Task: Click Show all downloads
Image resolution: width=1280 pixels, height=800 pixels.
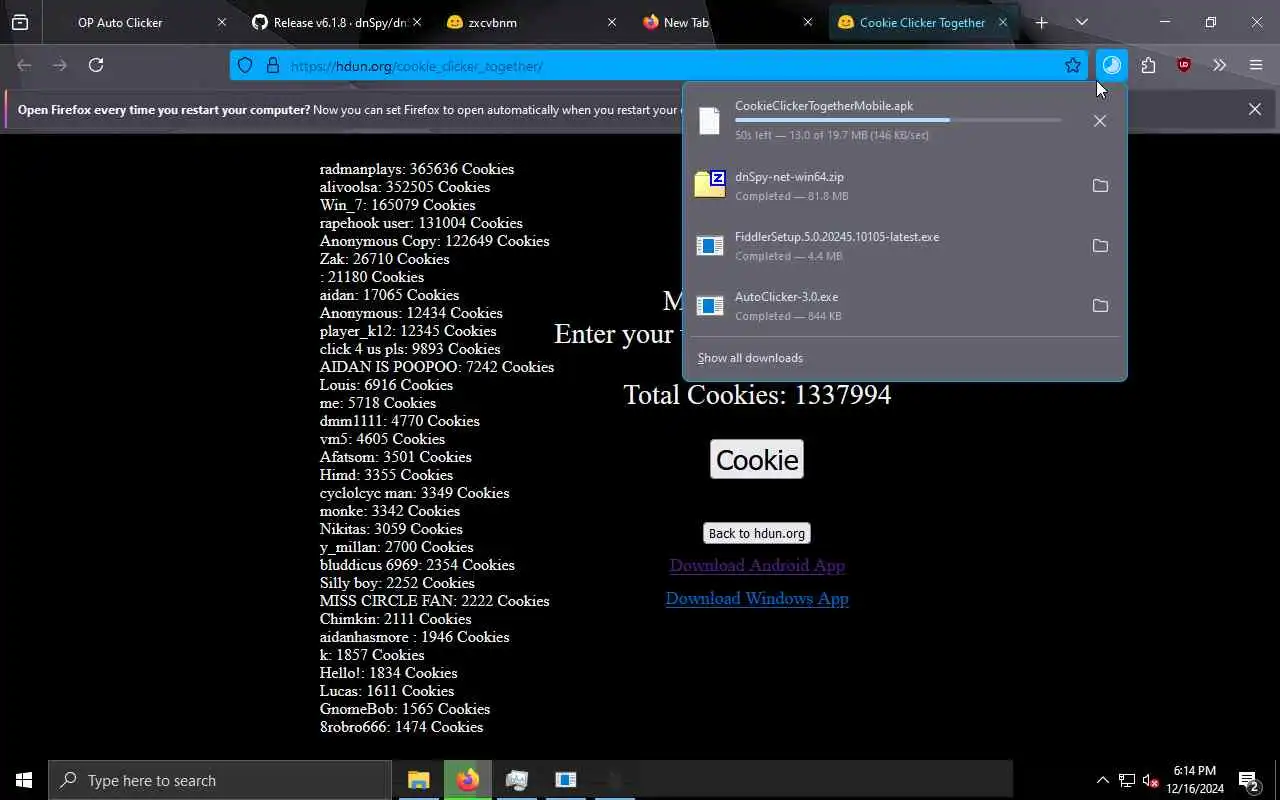Action: point(750,358)
